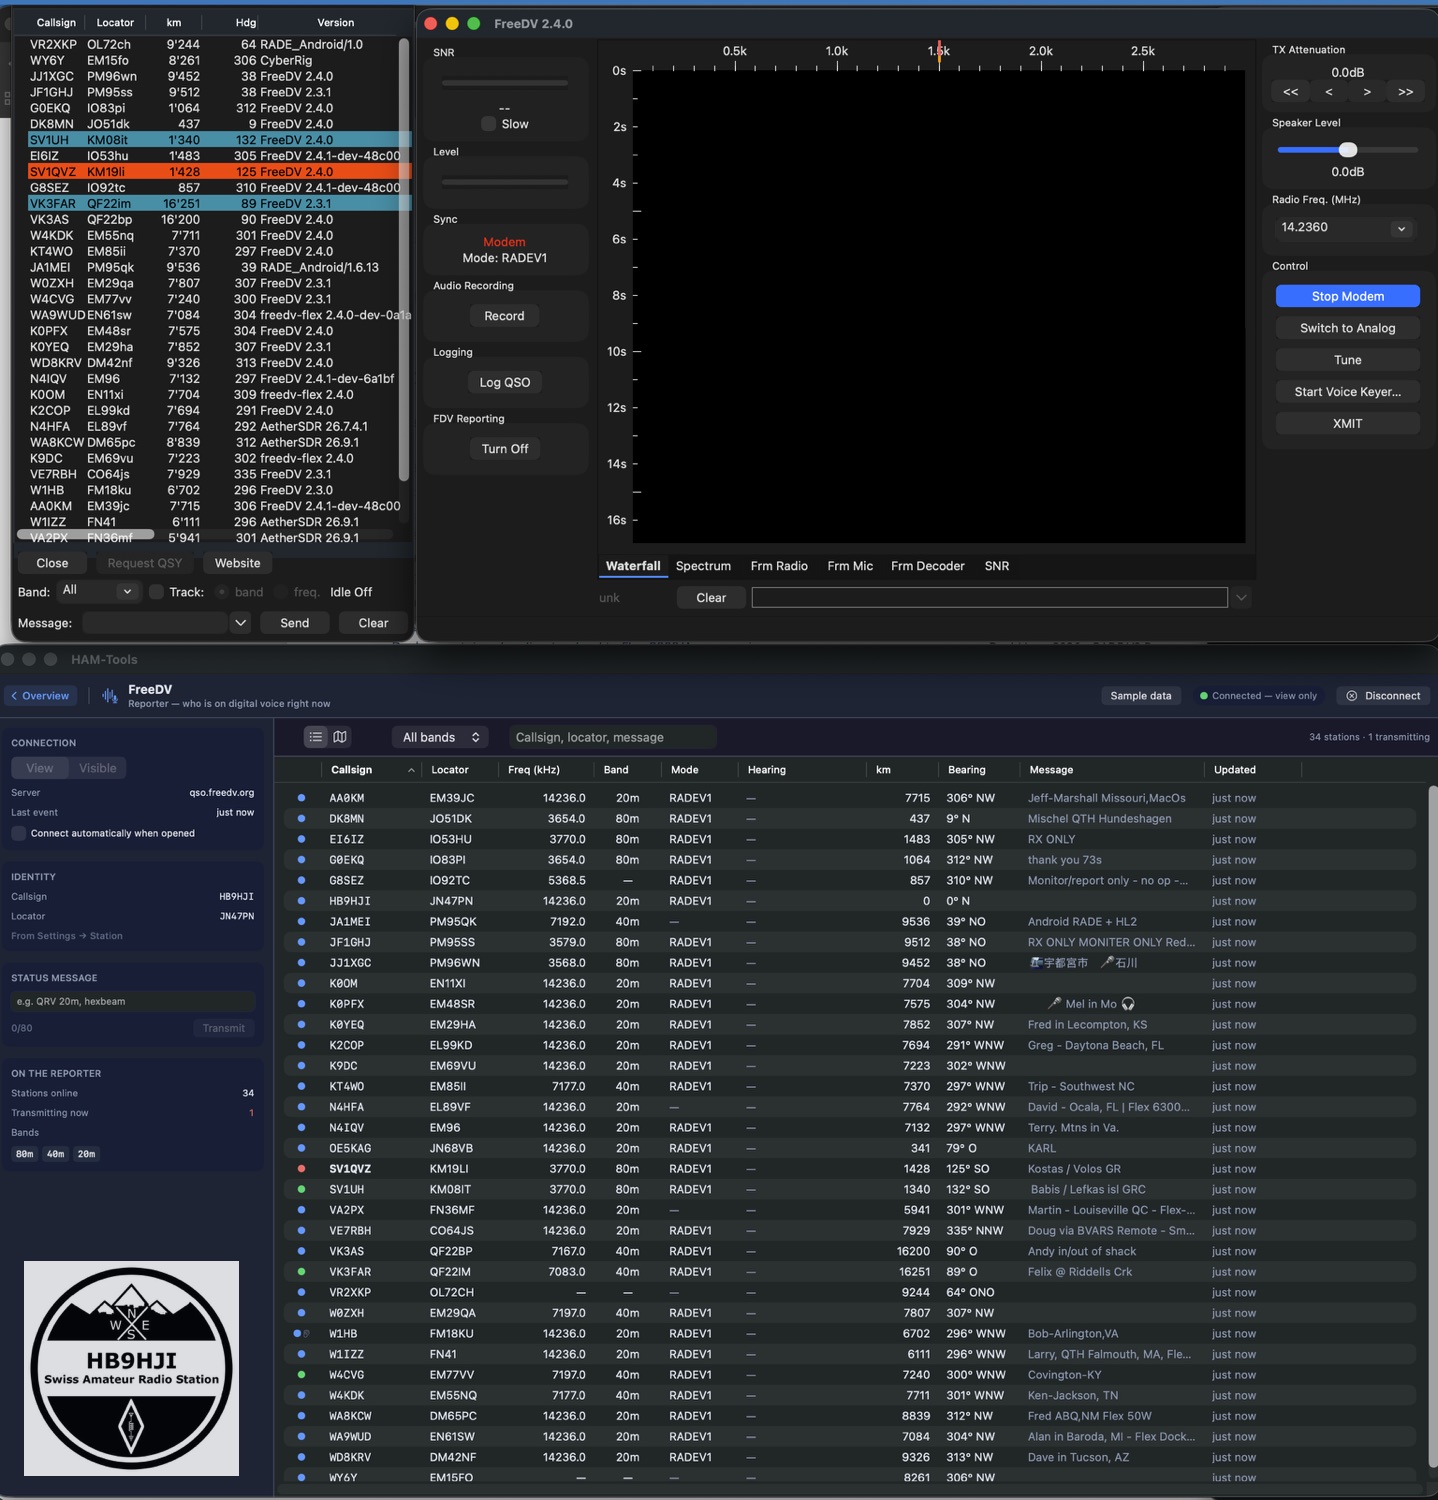Select the freq. tracking radio button
The height and width of the screenshot is (1500, 1438).
click(x=281, y=592)
